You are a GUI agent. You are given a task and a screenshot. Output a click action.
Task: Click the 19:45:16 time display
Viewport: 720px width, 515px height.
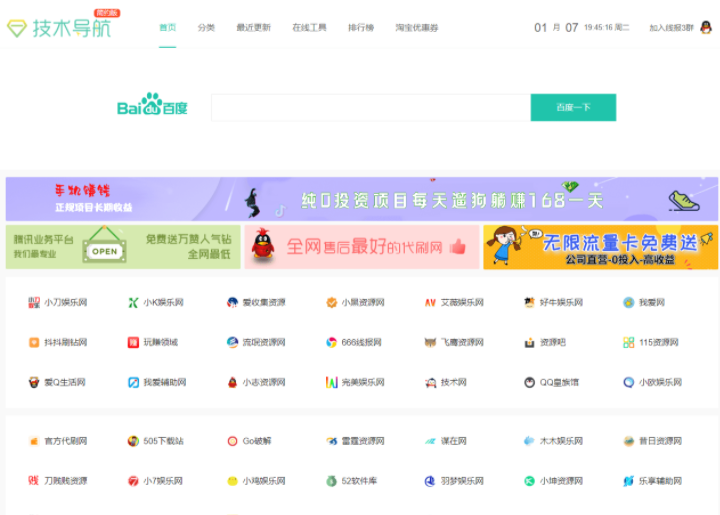point(598,28)
